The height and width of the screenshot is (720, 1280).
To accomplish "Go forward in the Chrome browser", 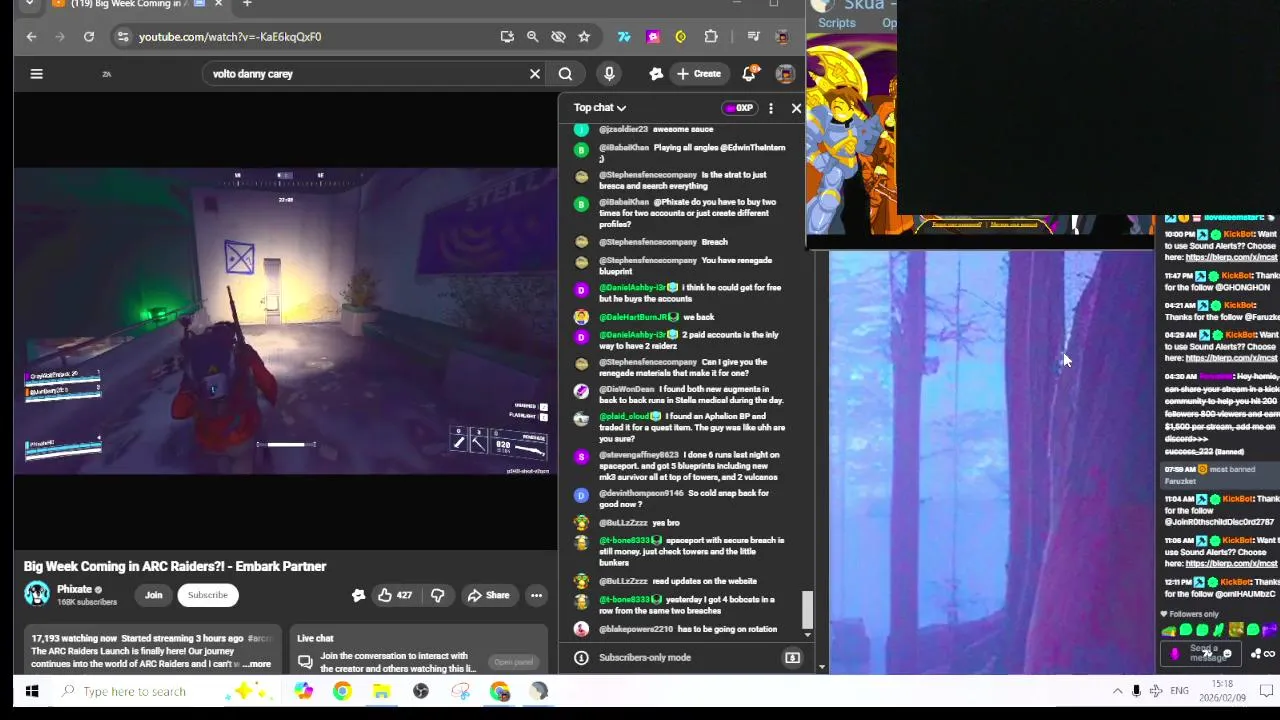I will [x=60, y=37].
